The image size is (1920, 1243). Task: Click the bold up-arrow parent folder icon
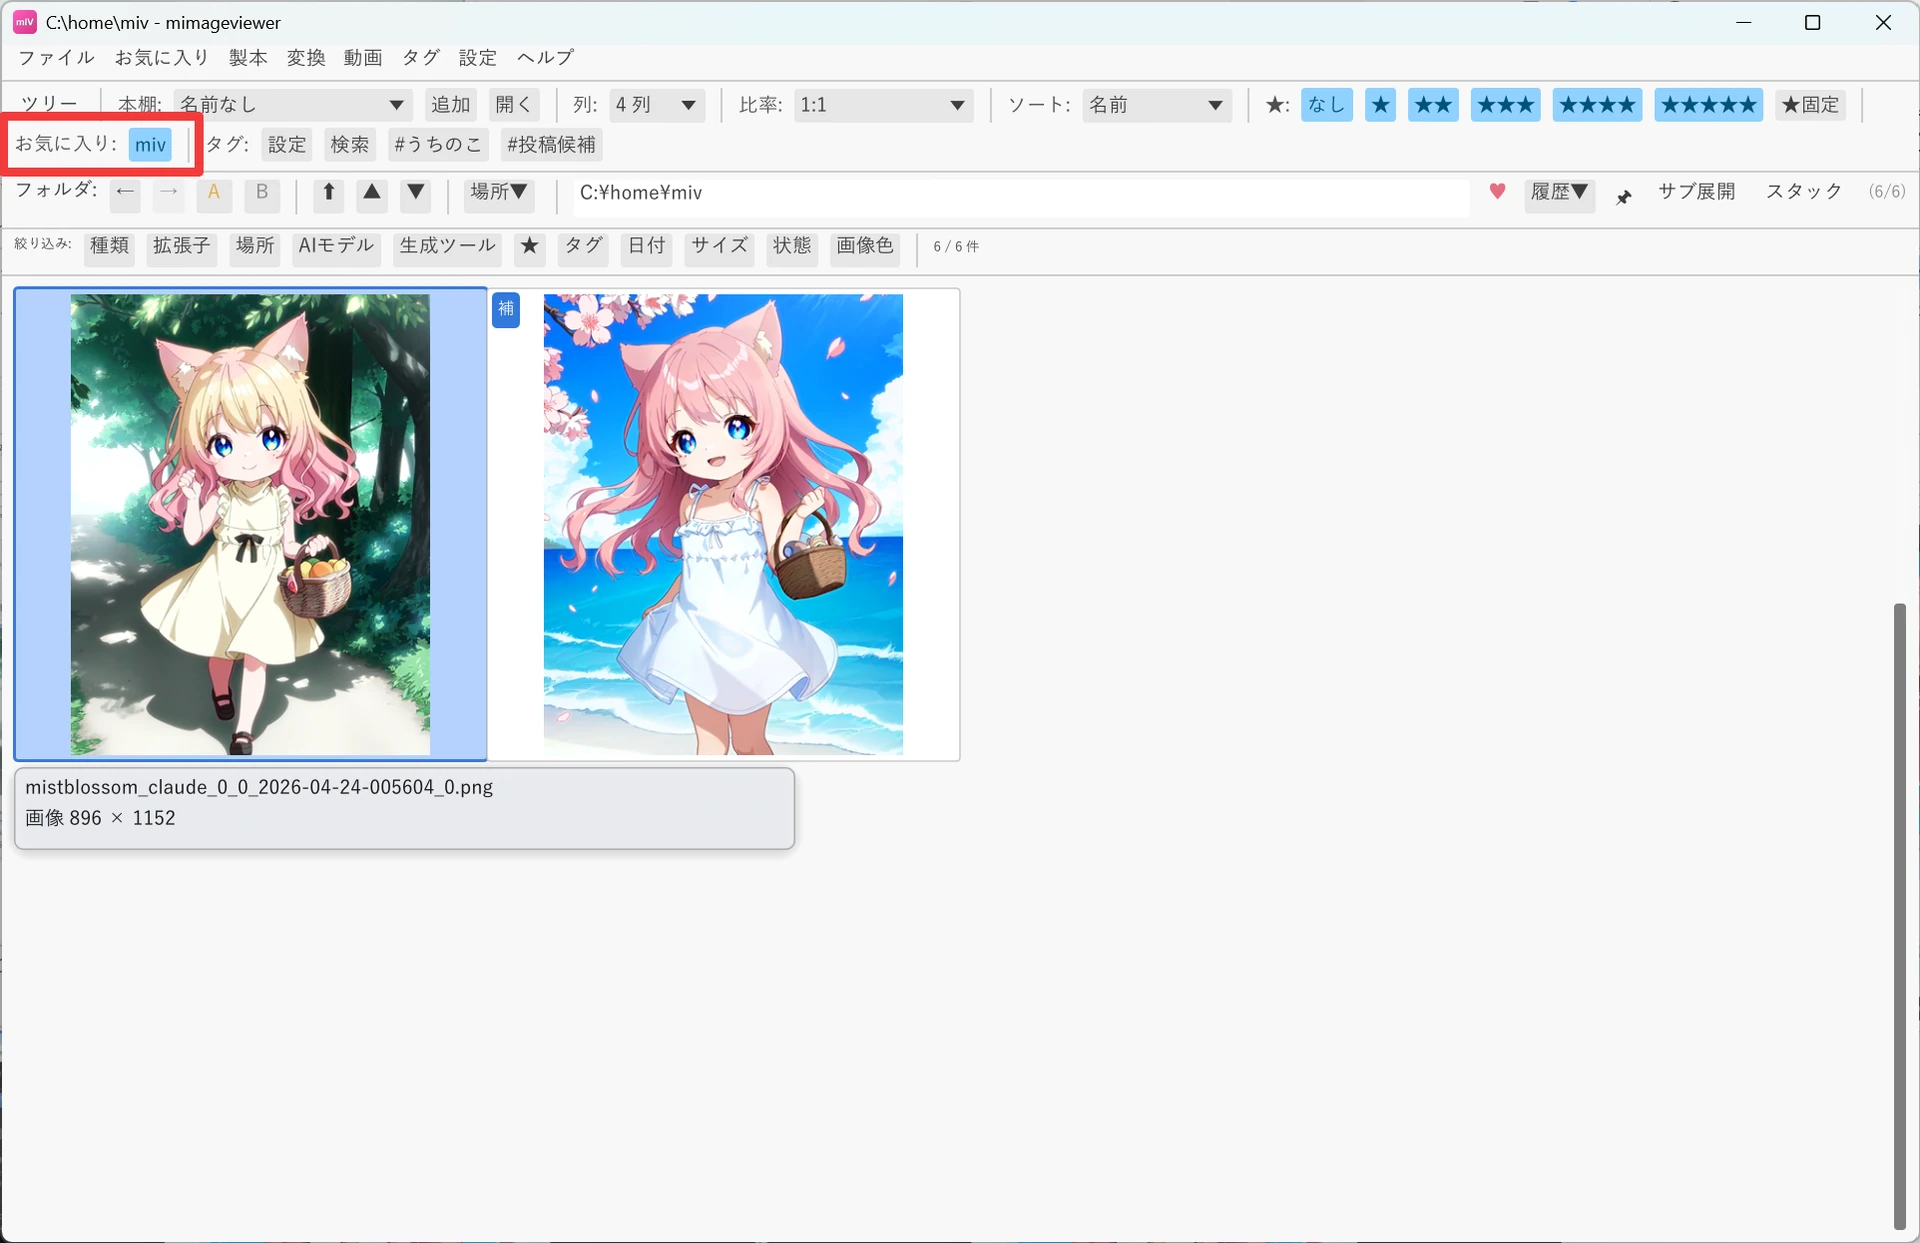coord(328,193)
